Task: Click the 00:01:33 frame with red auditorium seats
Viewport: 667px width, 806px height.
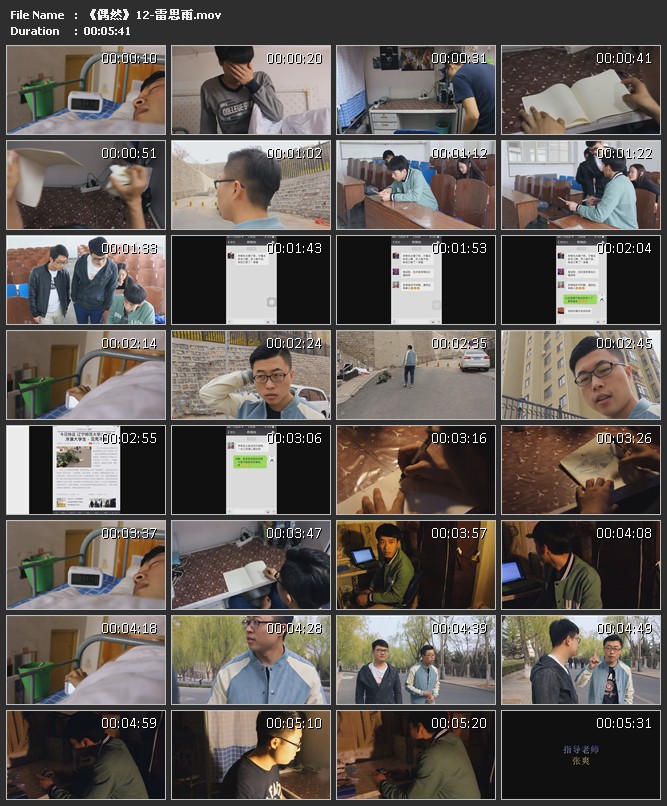Action: tap(86, 280)
